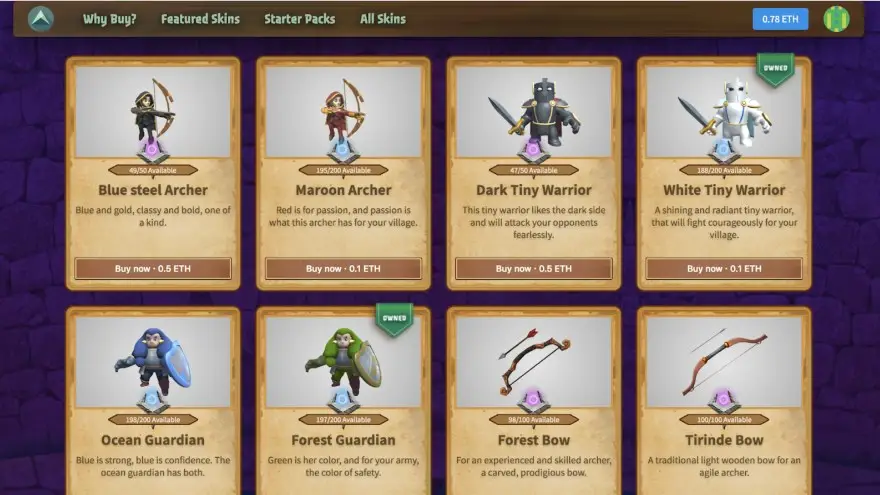Click the OWNED badge on White Tiny Warrior
The width and height of the screenshot is (880, 495).
tap(775, 69)
